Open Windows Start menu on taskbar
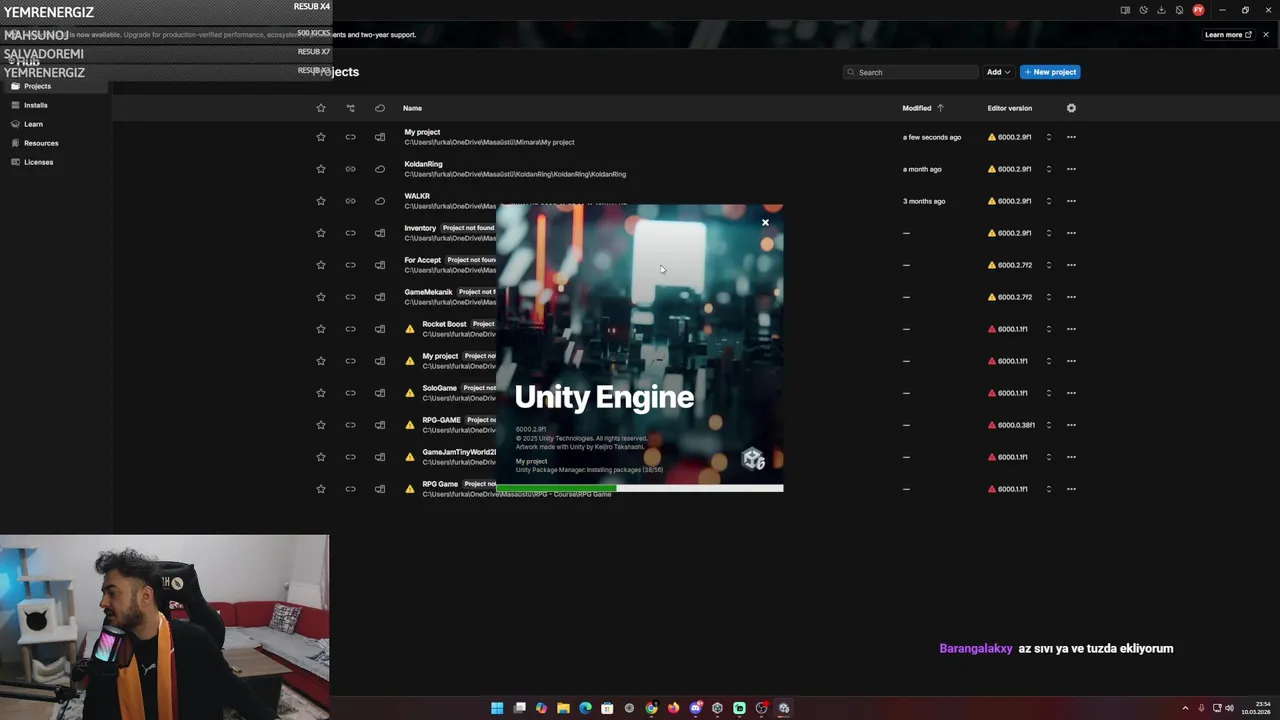The height and width of the screenshot is (720, 1280). pyautogui.click(x=497, y=708)
